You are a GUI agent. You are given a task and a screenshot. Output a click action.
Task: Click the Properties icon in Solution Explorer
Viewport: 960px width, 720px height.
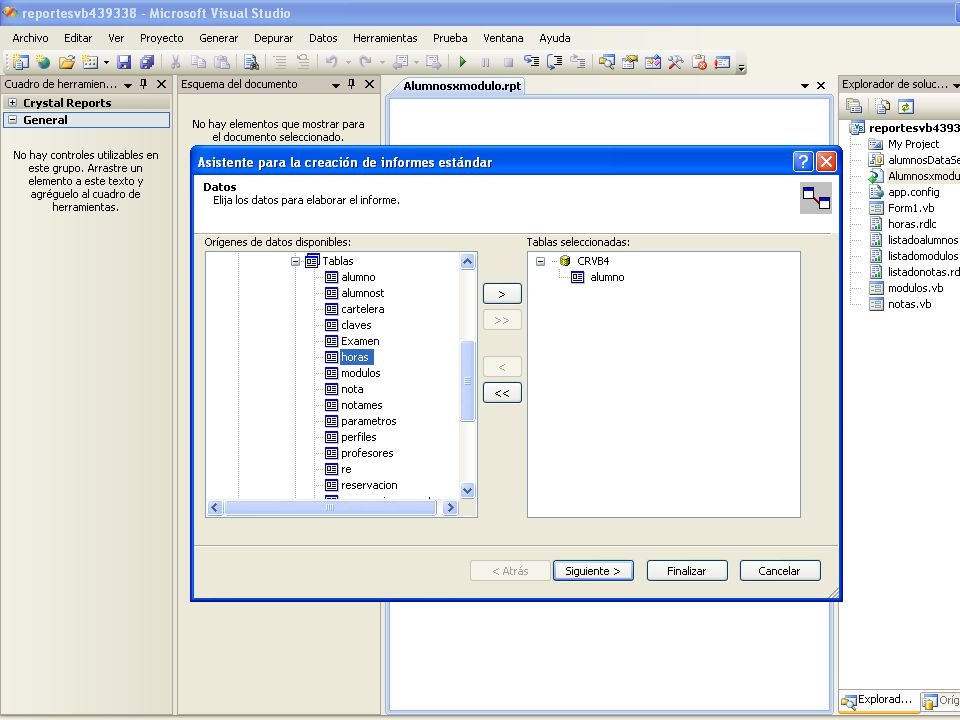click(x=854, y=106)
